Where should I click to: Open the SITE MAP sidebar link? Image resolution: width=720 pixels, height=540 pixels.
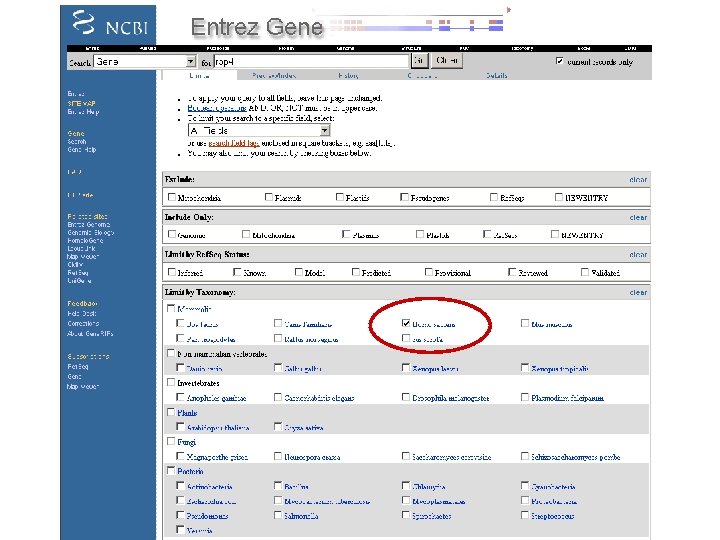click(81, 103)
